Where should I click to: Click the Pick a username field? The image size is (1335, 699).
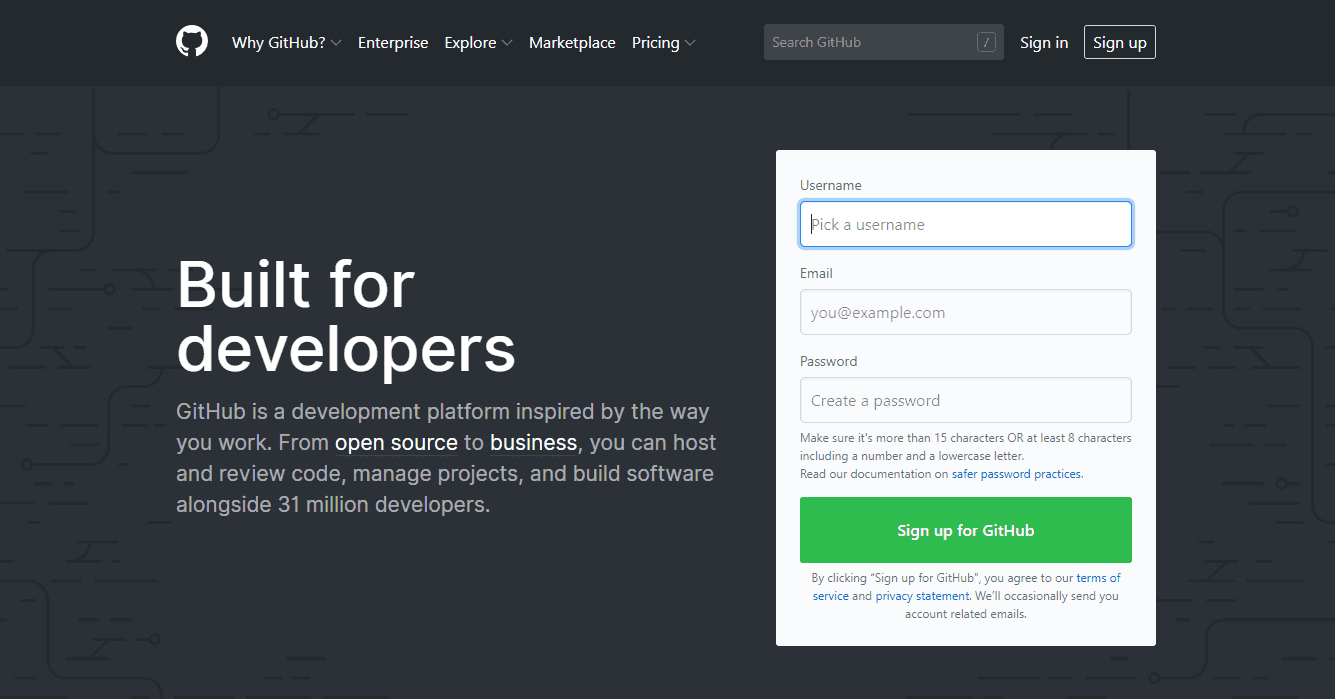tap(966, 224)
